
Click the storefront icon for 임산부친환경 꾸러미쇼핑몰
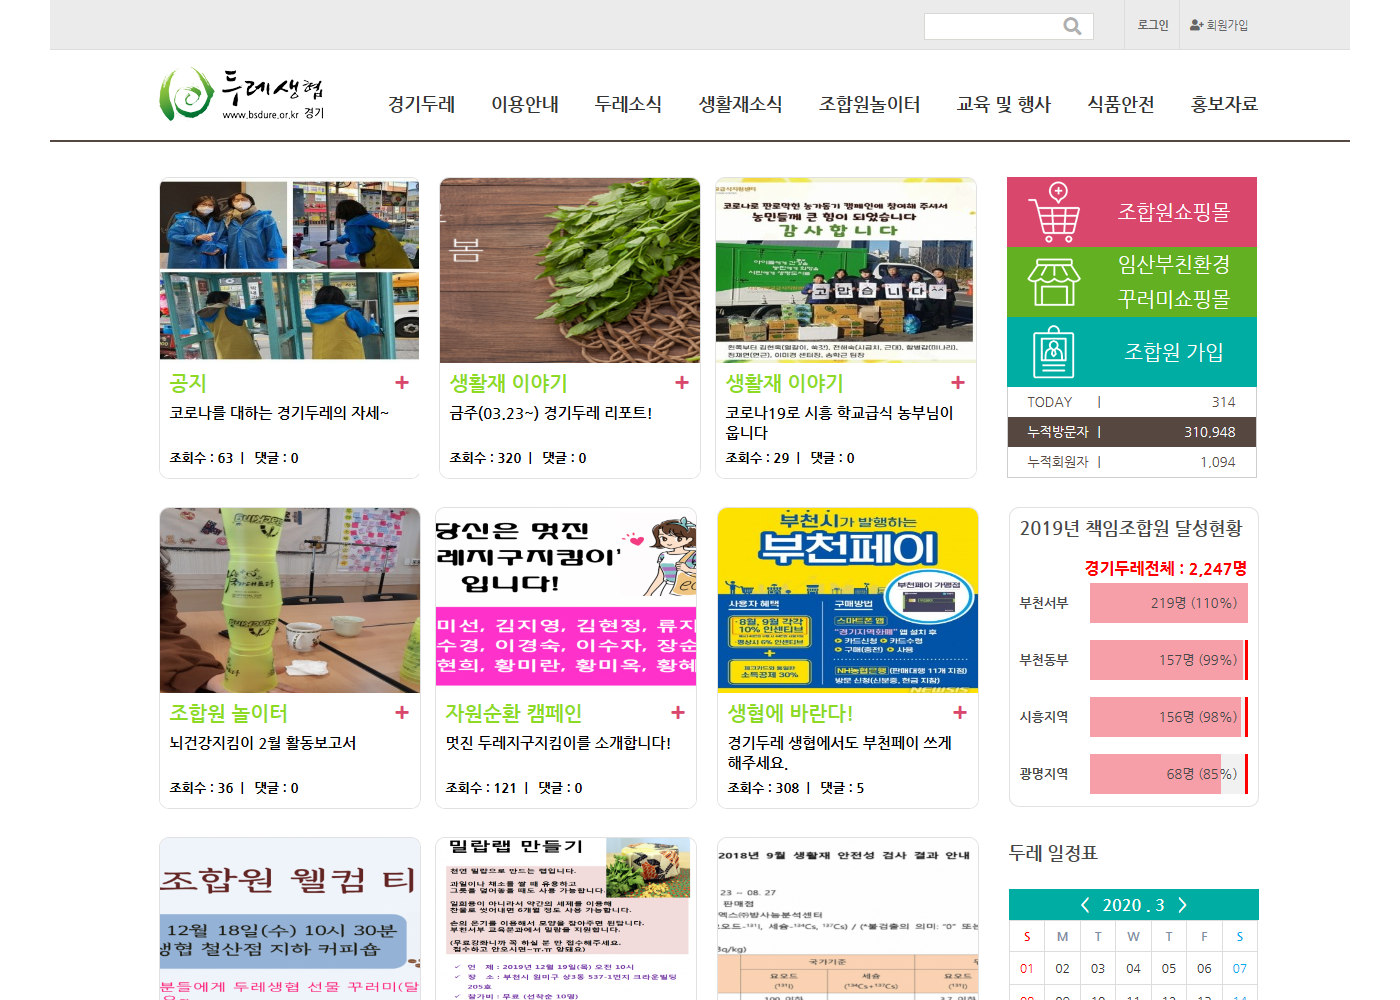[1054, 282]
